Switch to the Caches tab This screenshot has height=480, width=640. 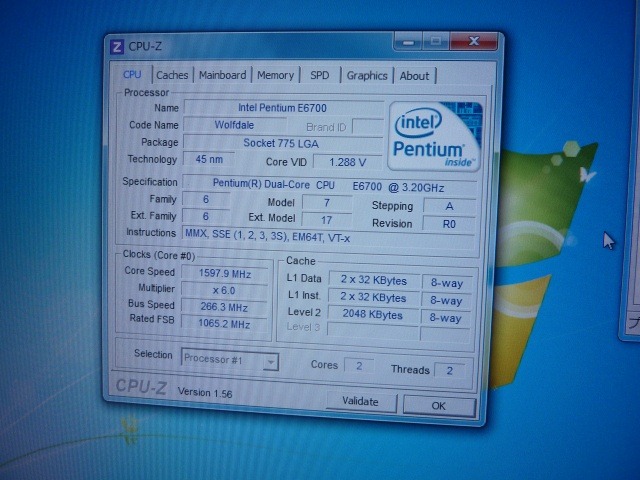point(172,75)
